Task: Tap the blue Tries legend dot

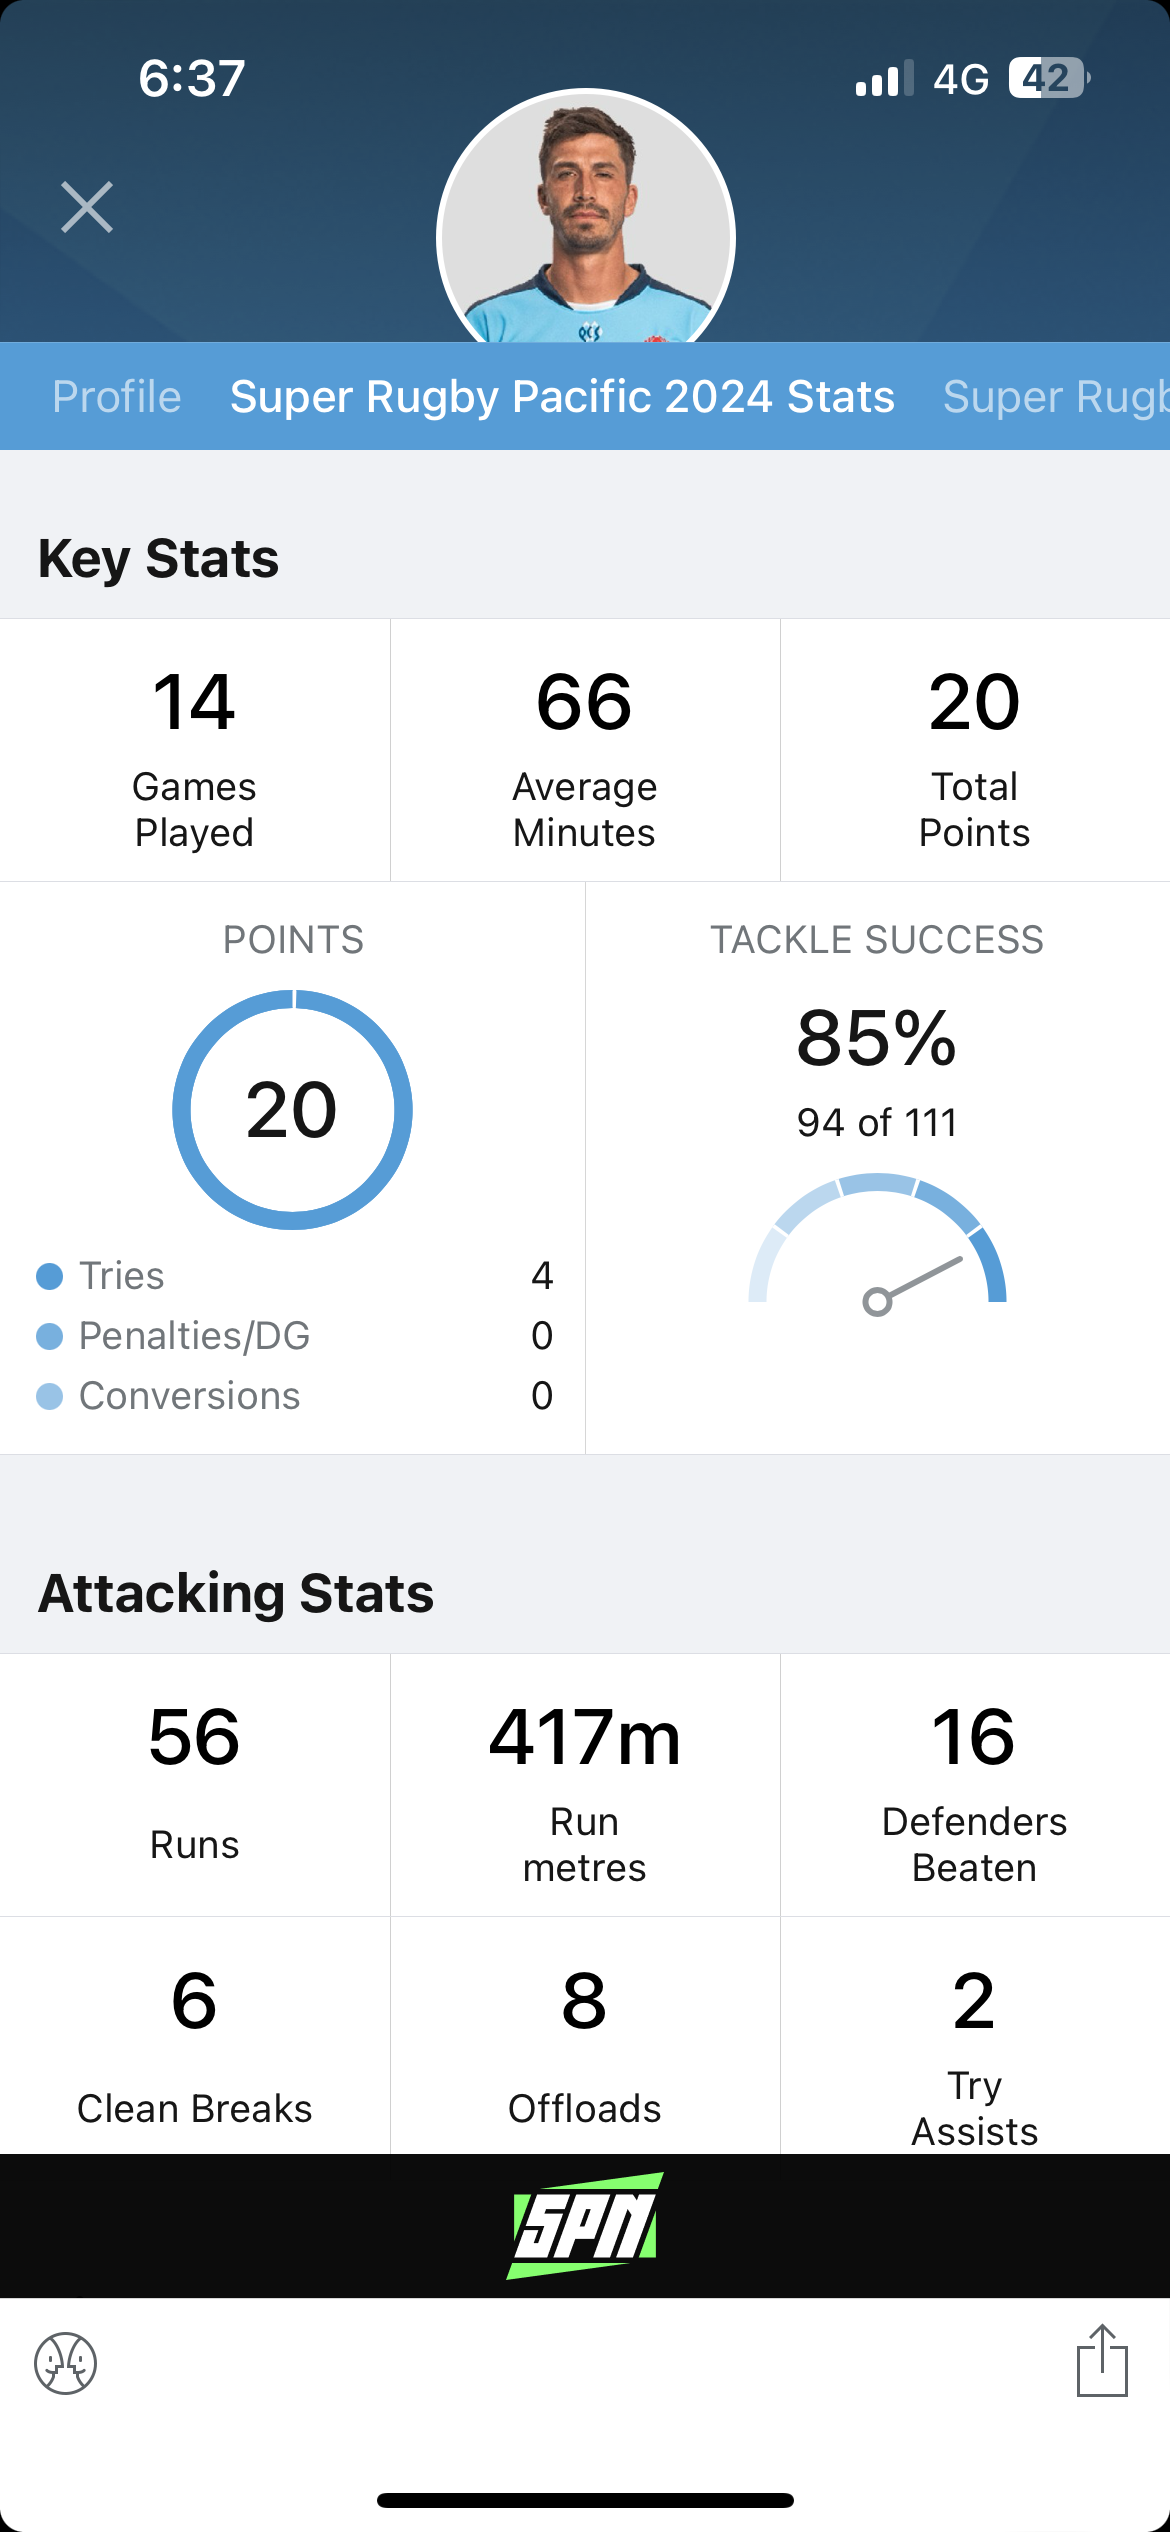Action: coord(50,1276)
